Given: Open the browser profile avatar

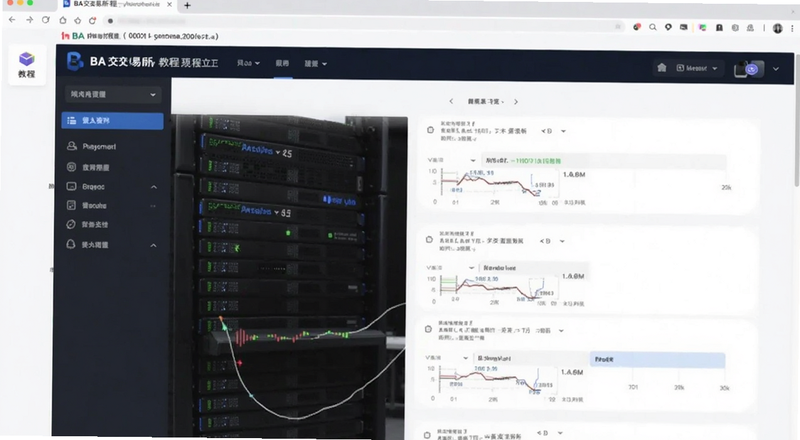Looking at the screenshot, I should coord(778,28).
